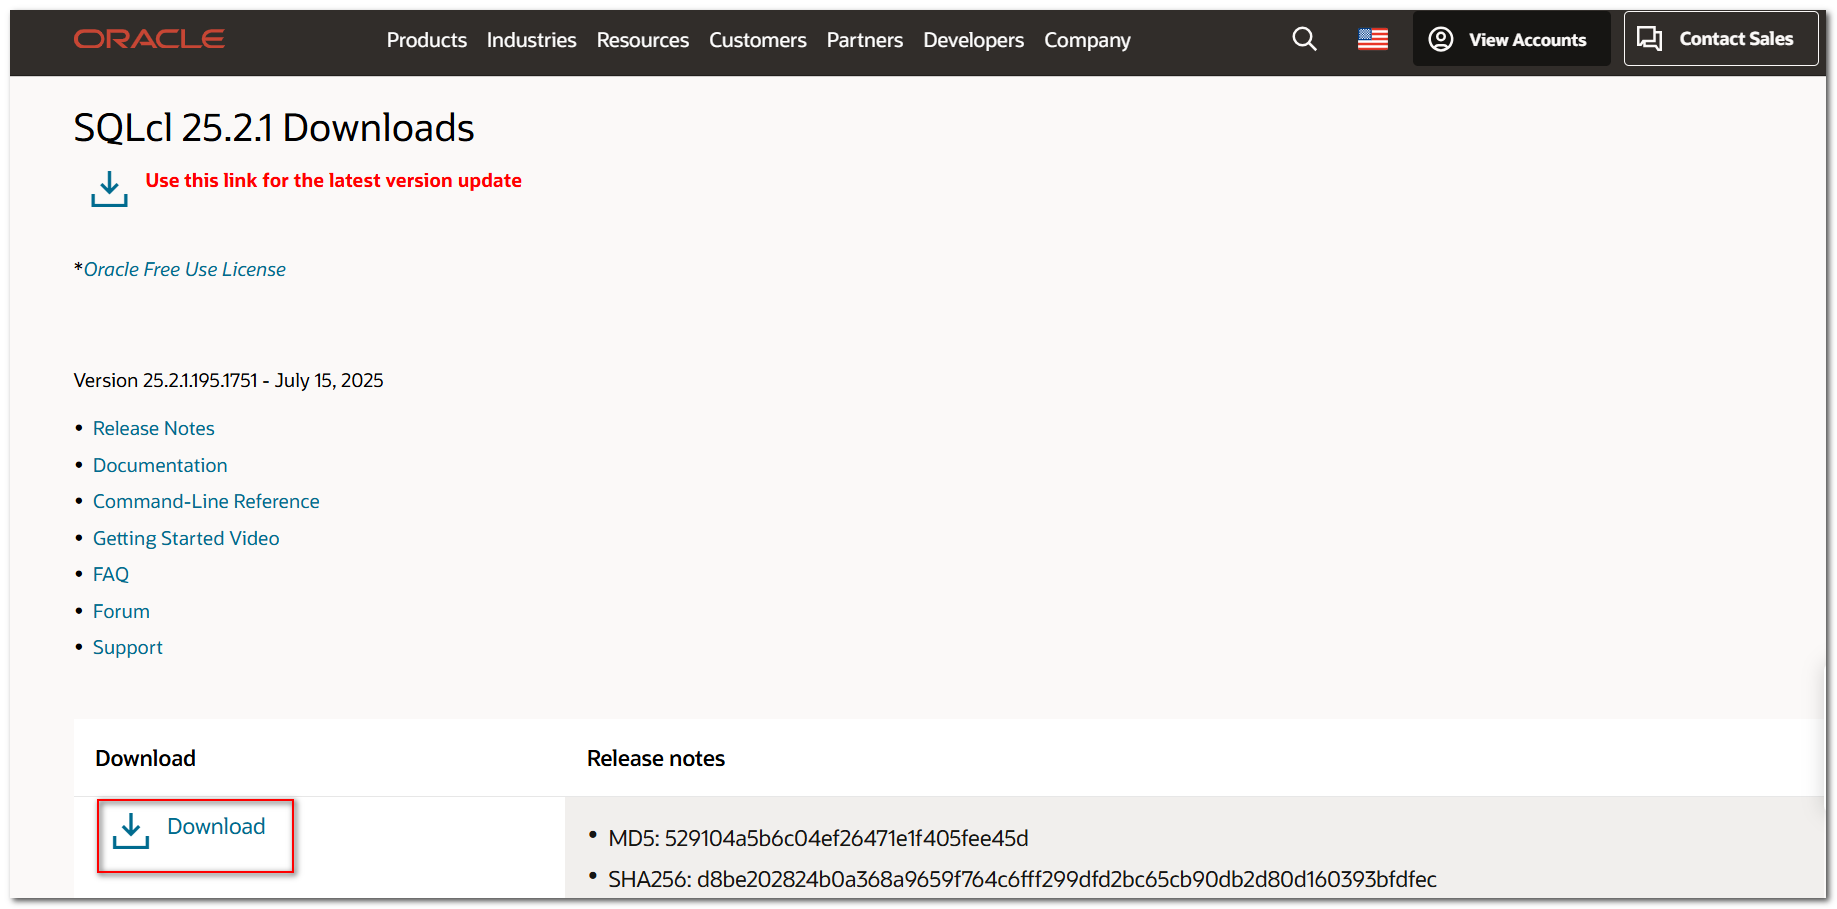
Task: Open the Oracle Free Use License link
Action: [x=184, y=270]
